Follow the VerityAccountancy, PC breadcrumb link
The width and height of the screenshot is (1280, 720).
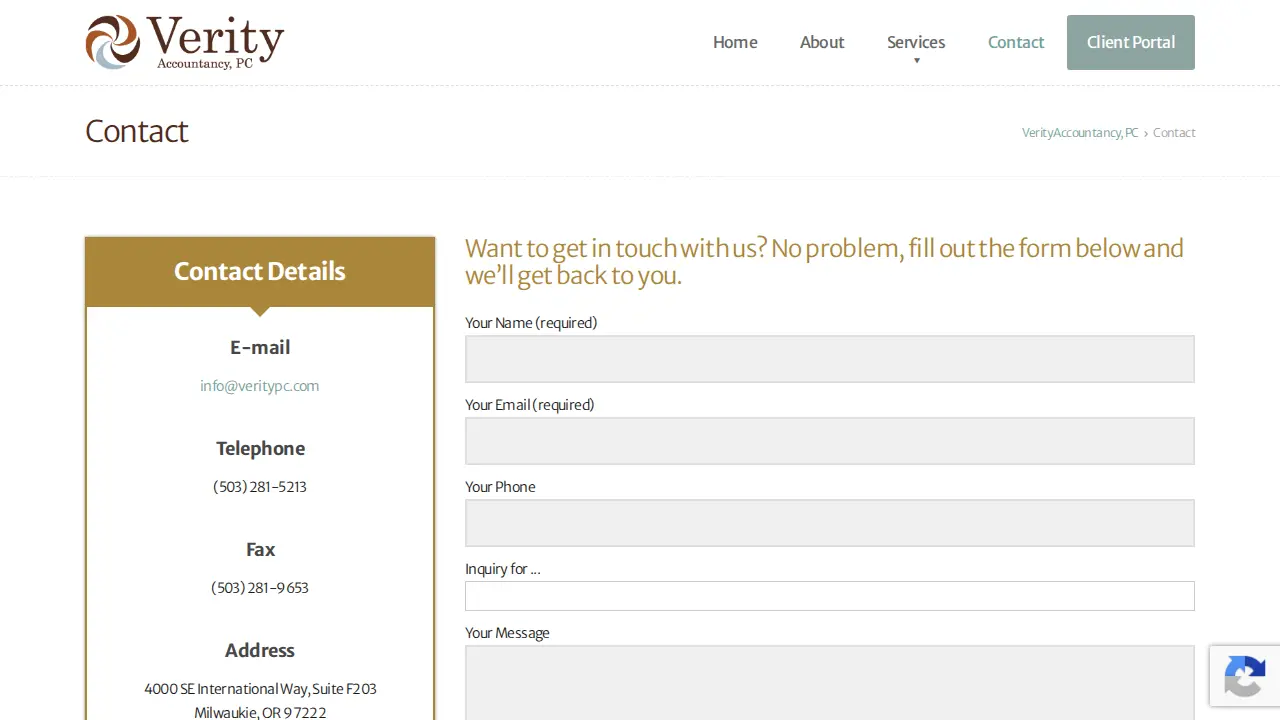point(1080,133)
